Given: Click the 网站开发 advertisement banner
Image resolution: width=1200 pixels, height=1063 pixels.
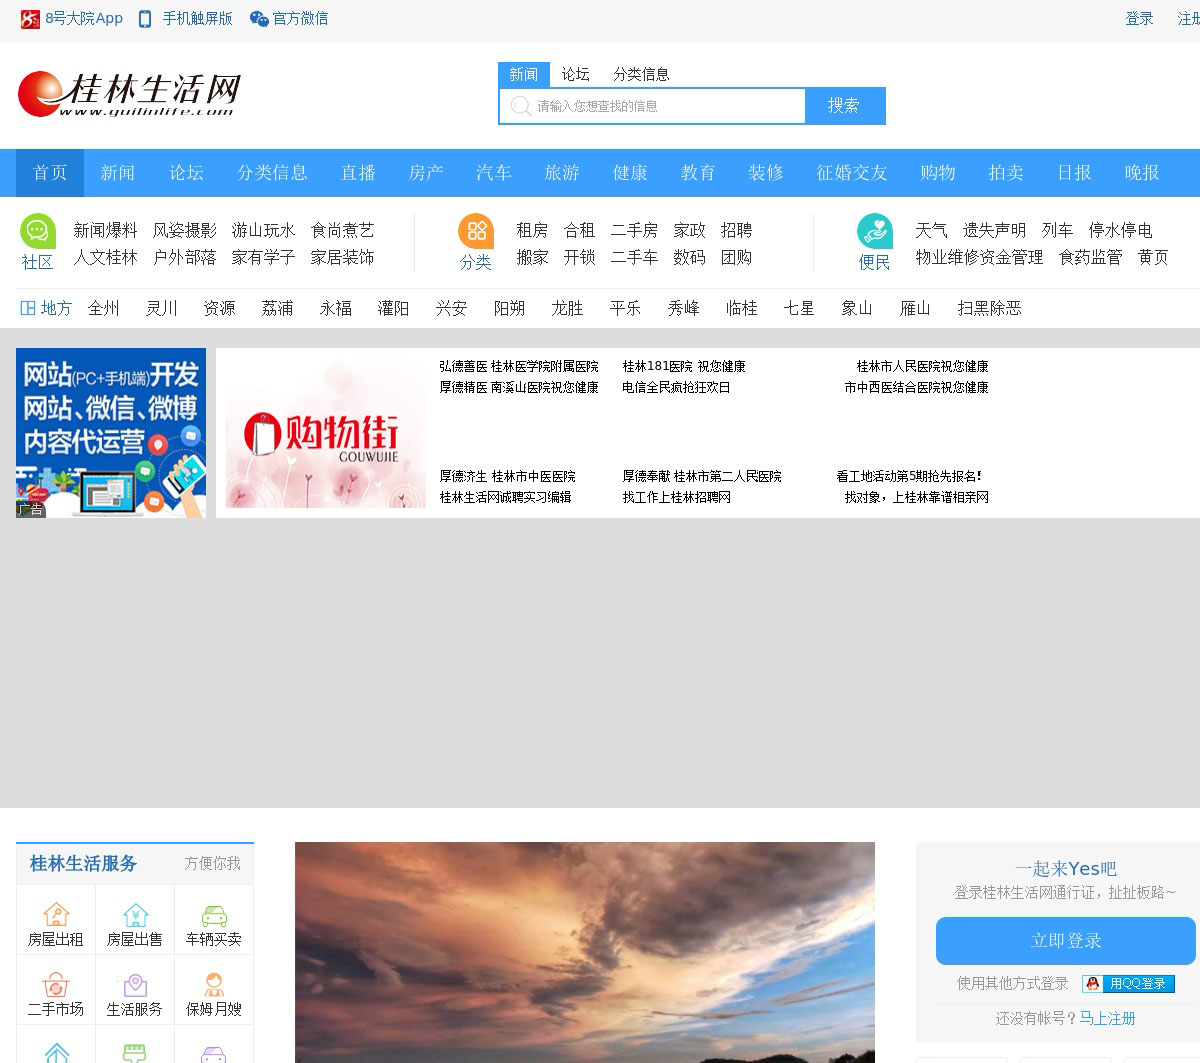Looking at the screenshot, I should click(x=111, y=433).
